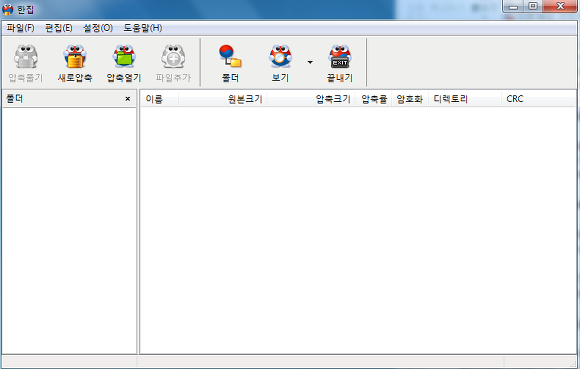Sort by CRC column header

[x=538, y=99]
